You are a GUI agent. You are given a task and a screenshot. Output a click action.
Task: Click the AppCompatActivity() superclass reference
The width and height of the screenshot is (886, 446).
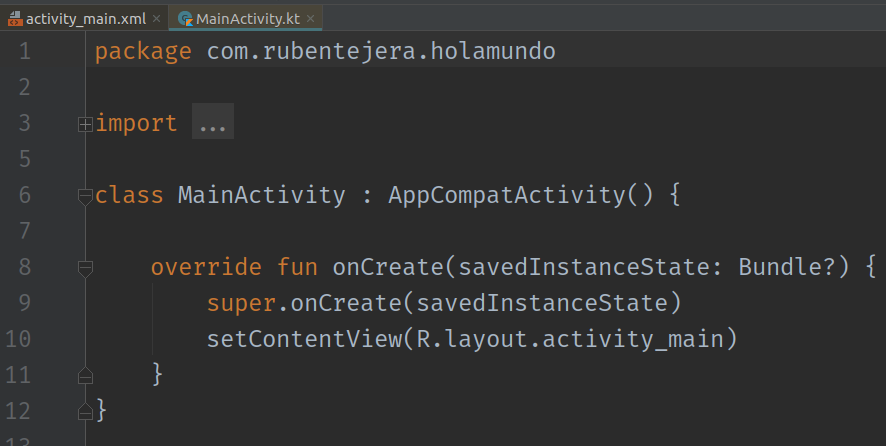pos(520,196)
